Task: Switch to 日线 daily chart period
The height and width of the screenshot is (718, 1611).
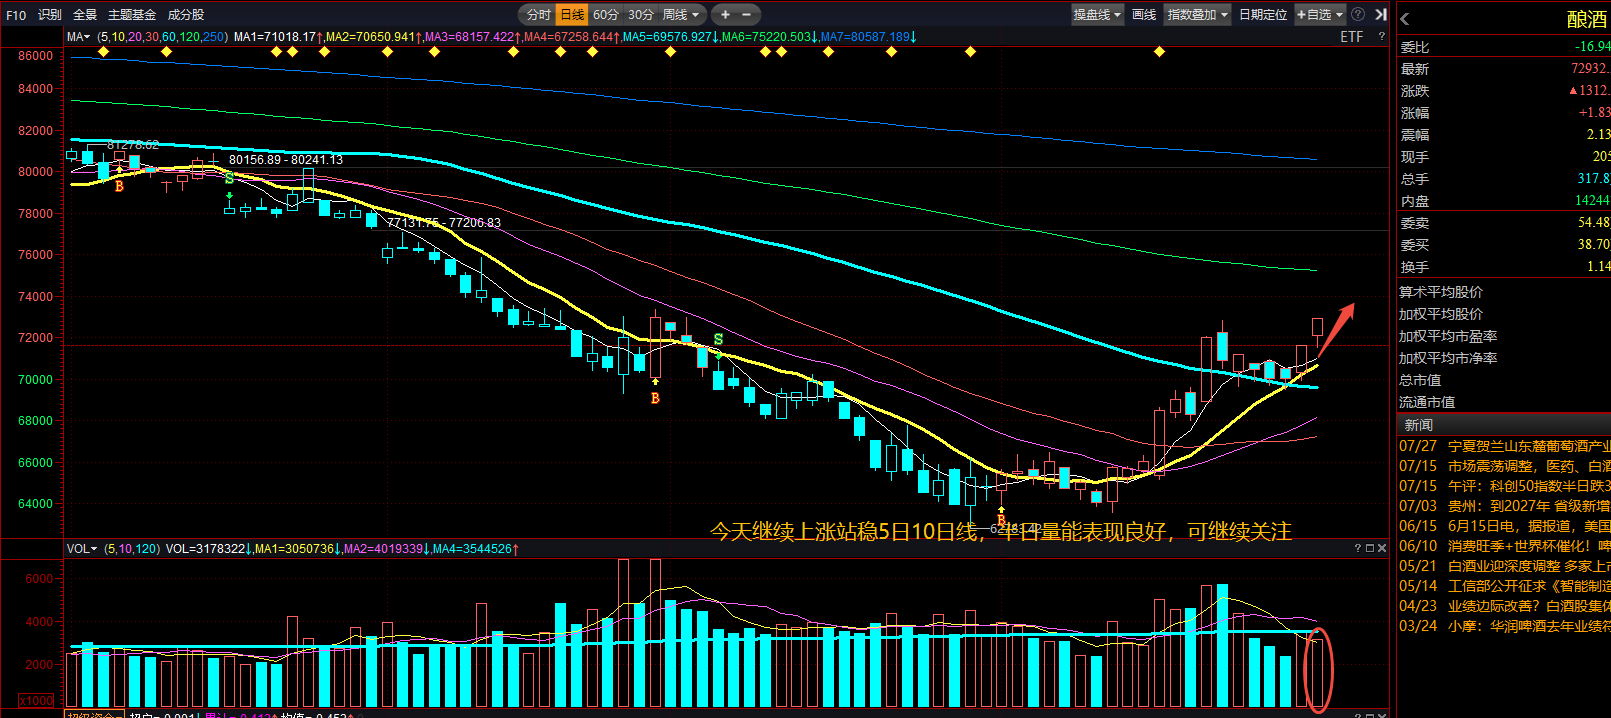Action: point(572,15)
